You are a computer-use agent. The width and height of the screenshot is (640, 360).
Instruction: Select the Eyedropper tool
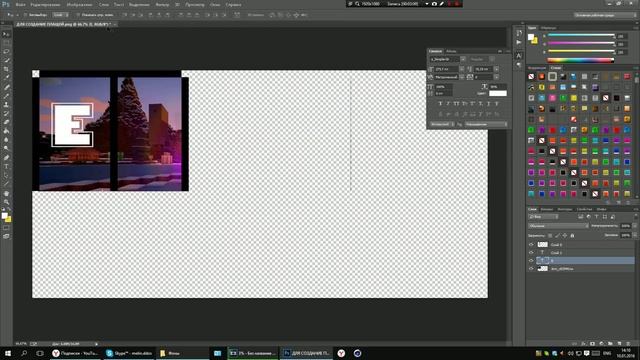tap(6, 78)
